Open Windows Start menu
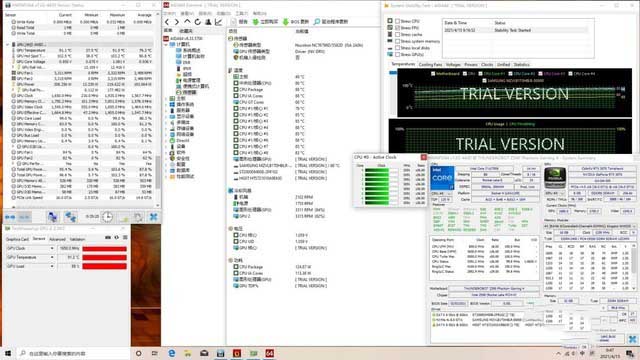Screen dimensions: 640x360 point(7,353)
